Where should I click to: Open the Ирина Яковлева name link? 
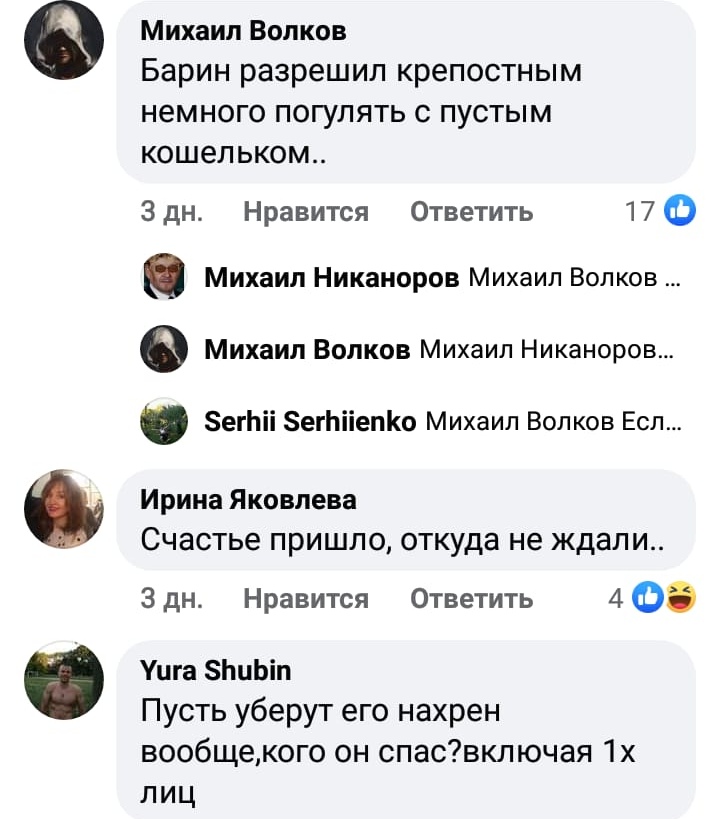247,499
